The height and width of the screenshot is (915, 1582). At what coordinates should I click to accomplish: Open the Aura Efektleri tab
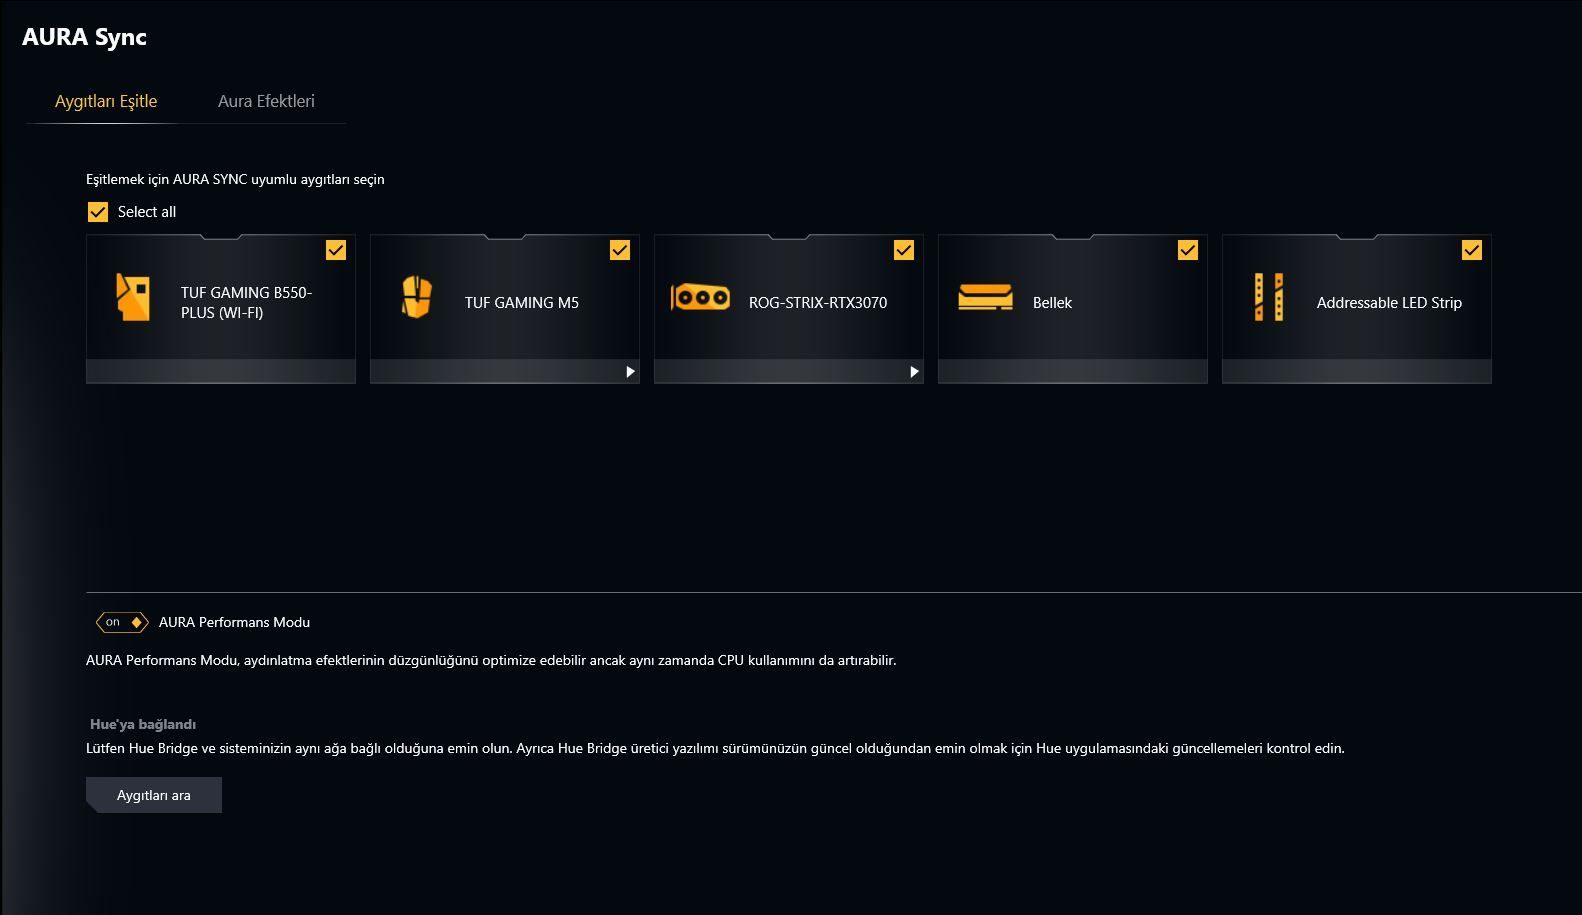click(x=266, y=101)
